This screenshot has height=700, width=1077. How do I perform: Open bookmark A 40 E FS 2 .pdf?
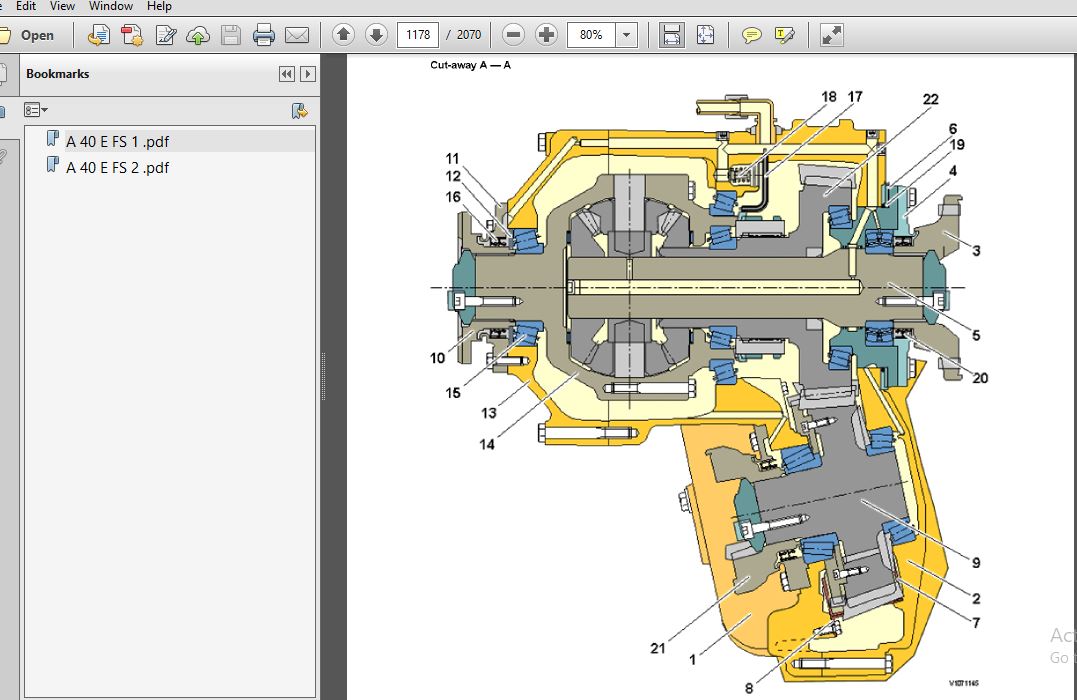pos(117,168)
